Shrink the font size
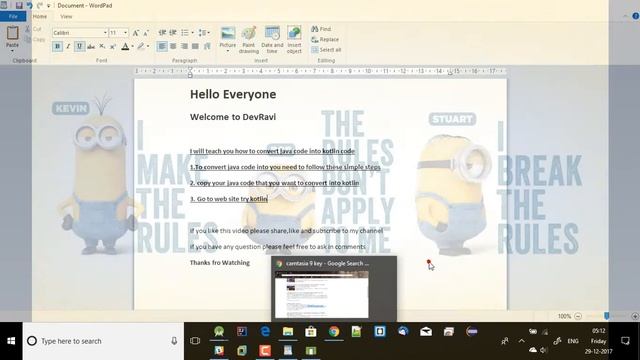640x360 pixels. coord(146,33)
